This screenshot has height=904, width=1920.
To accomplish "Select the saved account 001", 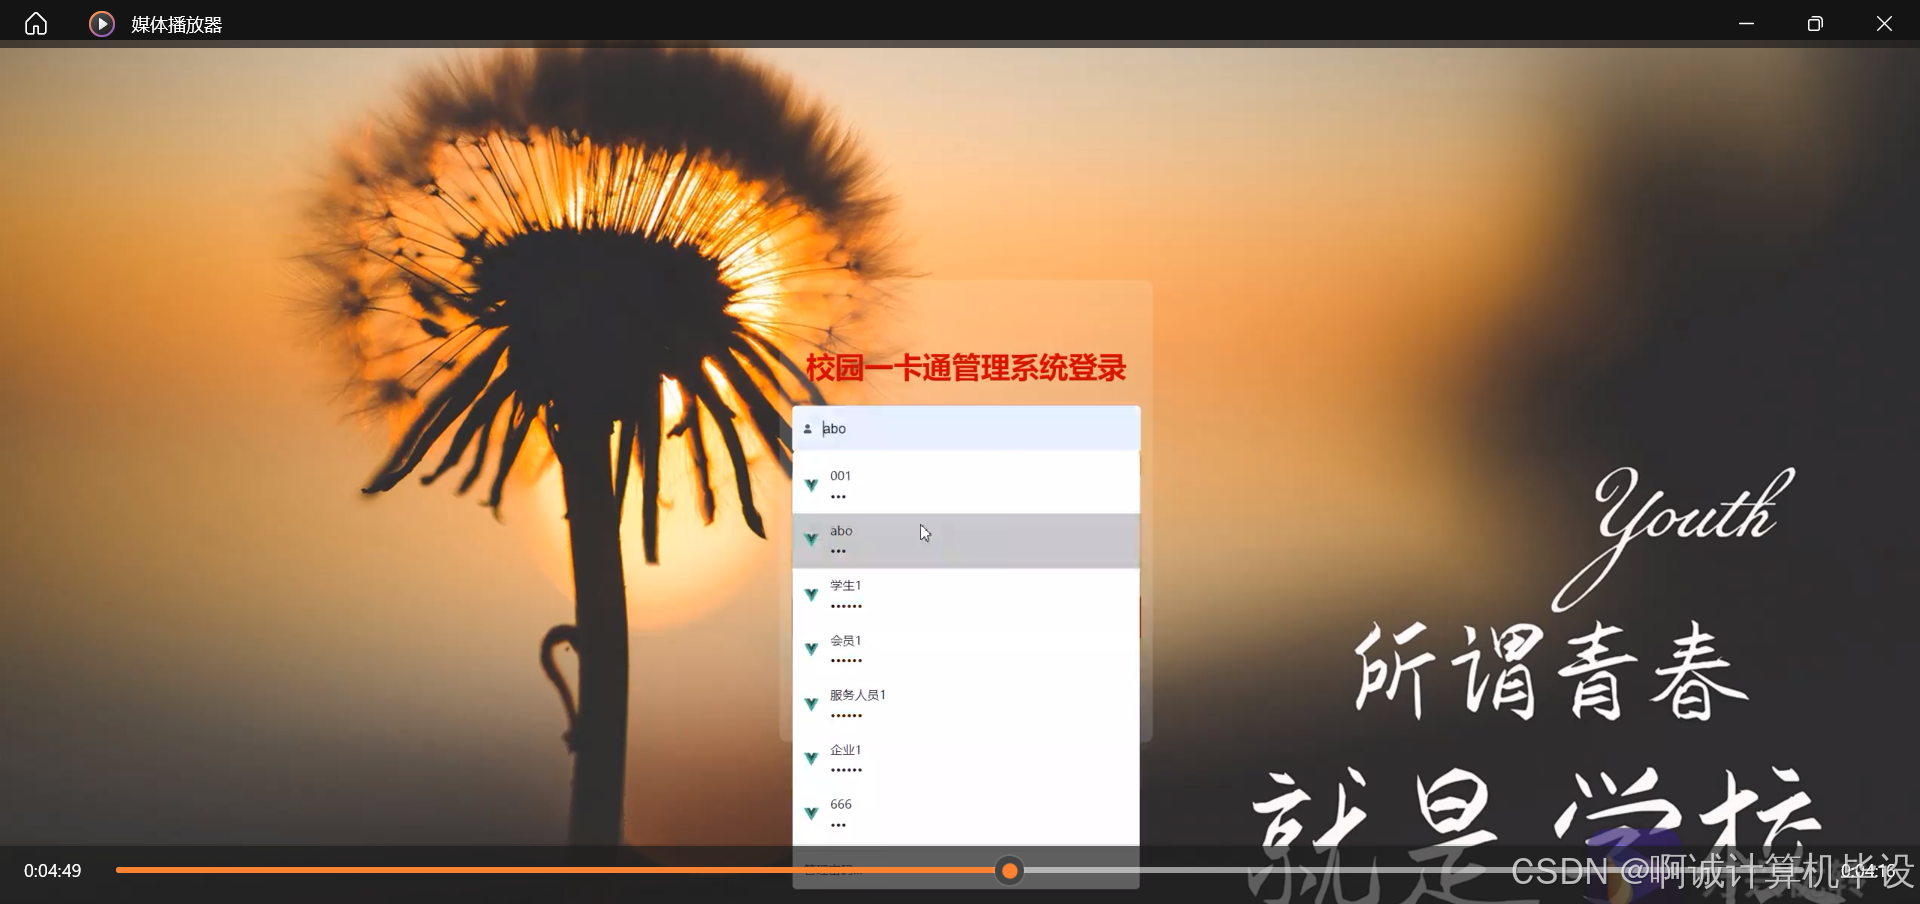I will (966, 486).
